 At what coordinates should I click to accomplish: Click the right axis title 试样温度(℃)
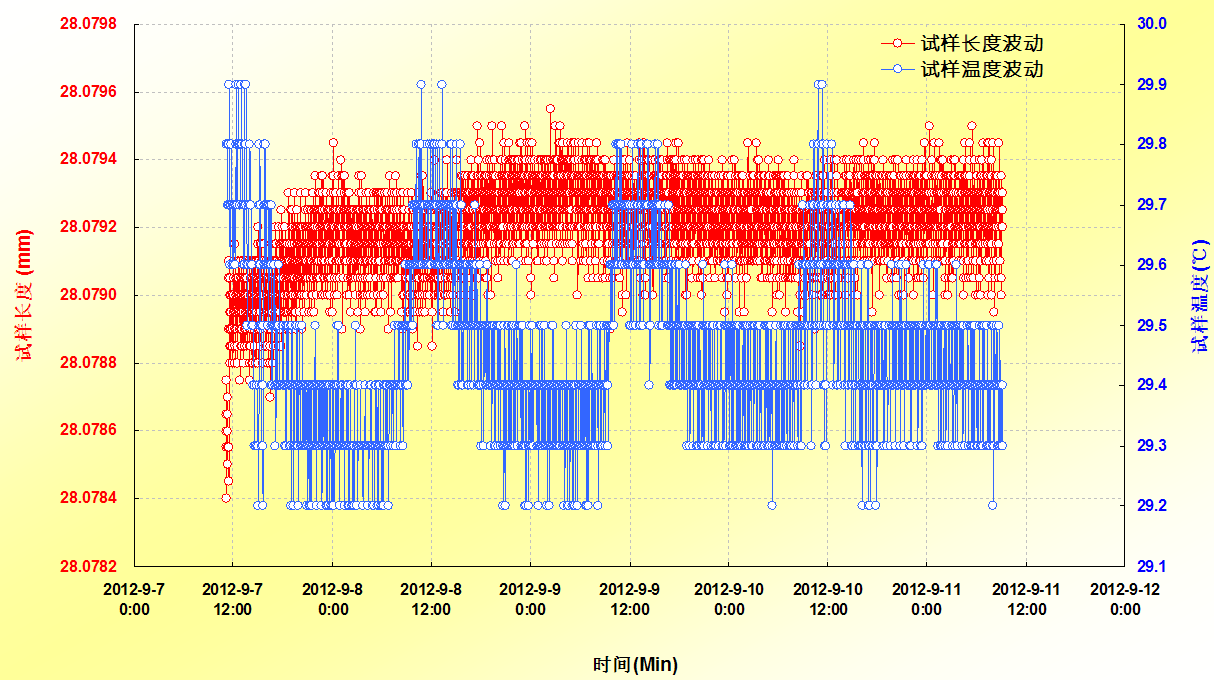[1198, 296]
